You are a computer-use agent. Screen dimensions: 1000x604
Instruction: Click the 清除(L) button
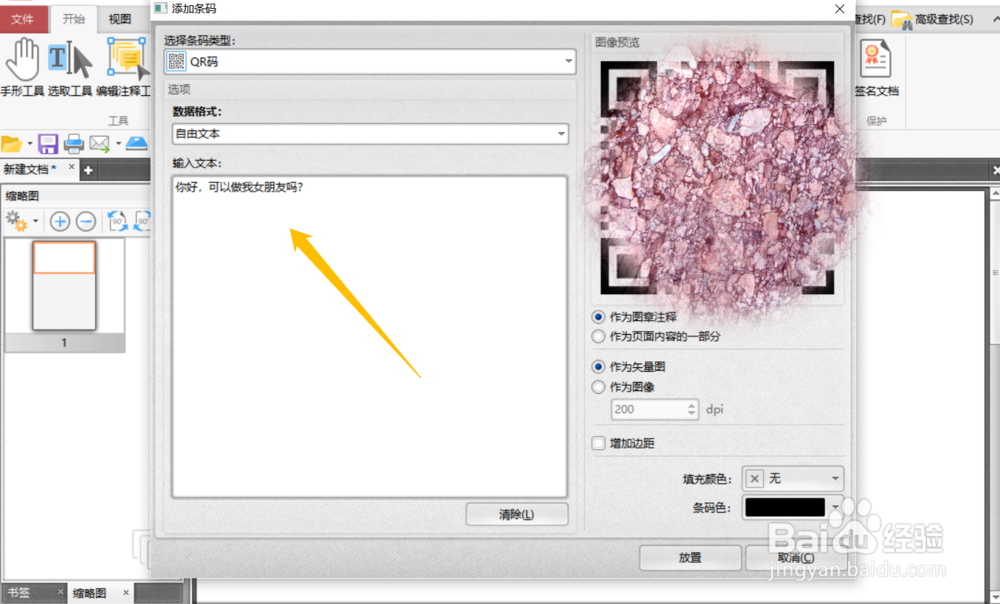[x=517, y=514]
